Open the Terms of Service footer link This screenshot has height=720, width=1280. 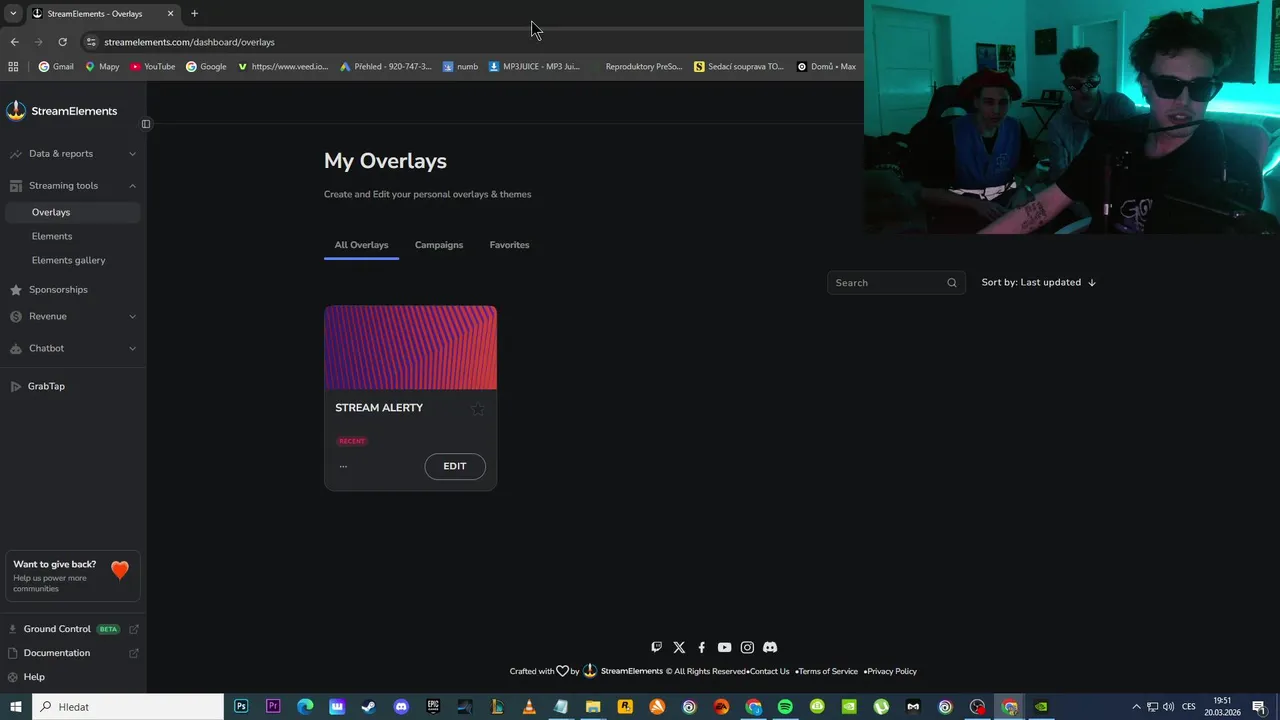(x=828, y=671)
